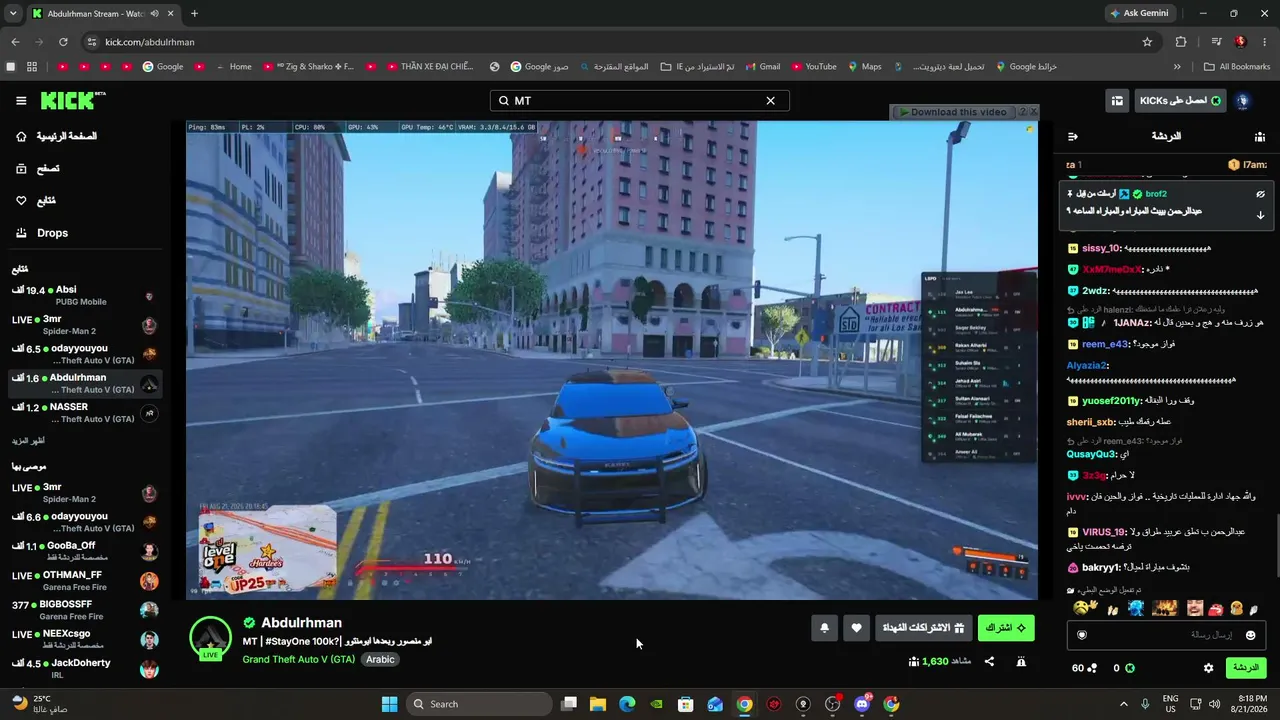Viewport: 1280px width, 720px height.
Task: Open the Maps bookmark
Action: (865, 67)
